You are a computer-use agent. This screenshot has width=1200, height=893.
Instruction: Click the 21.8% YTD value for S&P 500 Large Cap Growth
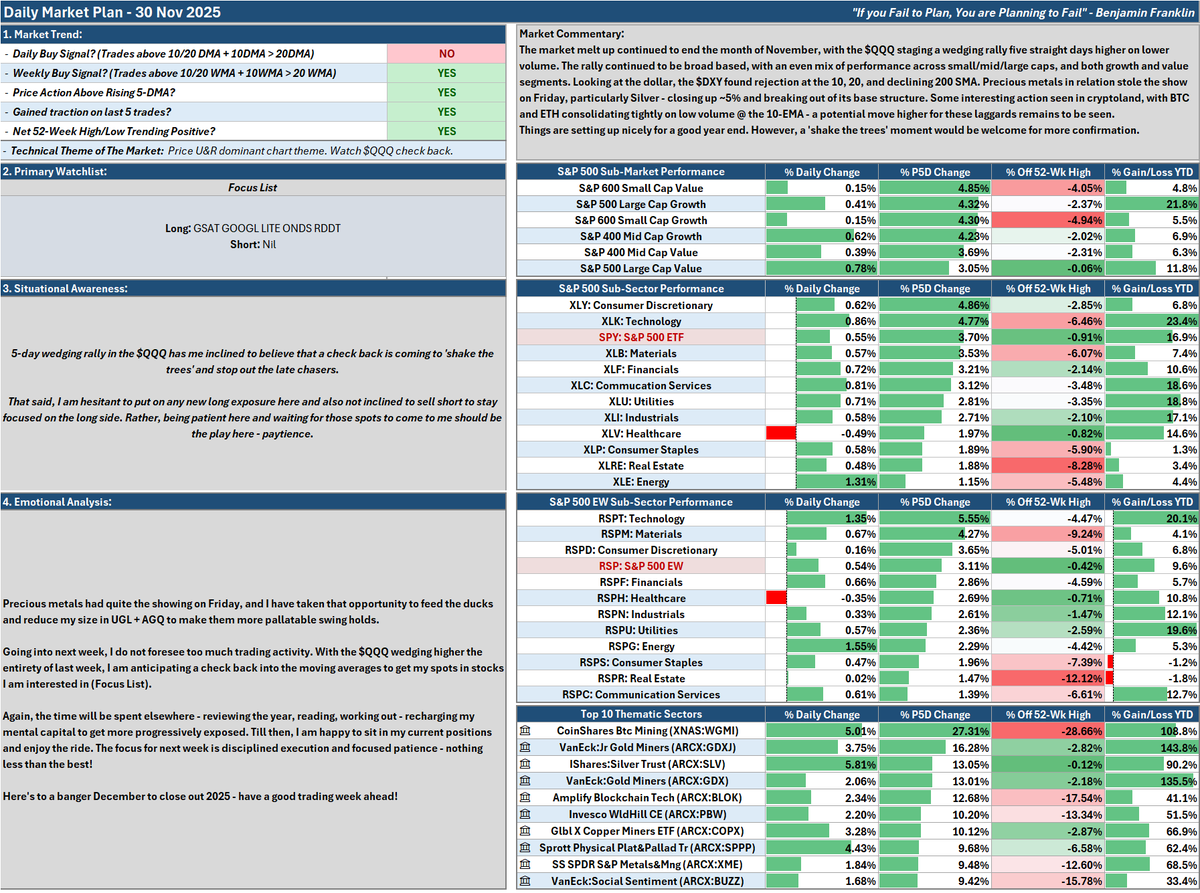[x=1153, y=204]
